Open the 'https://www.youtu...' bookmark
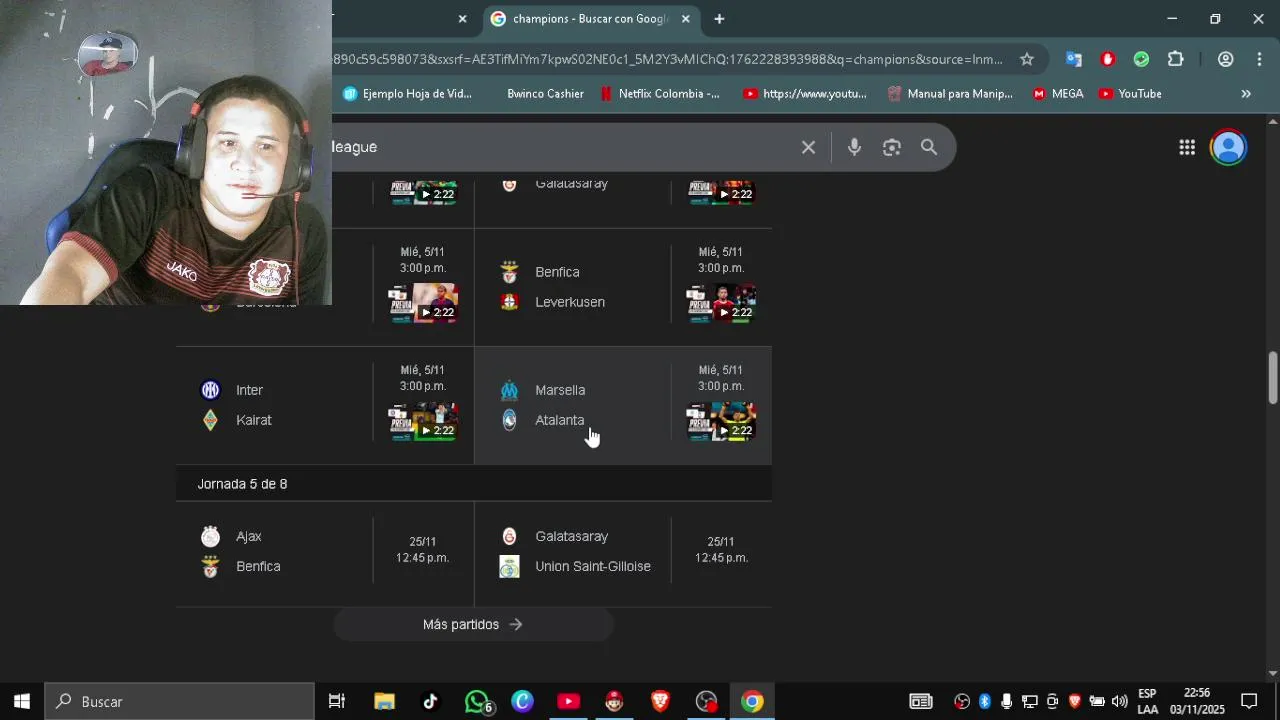The width and height of the screenshot is (1280, 720). tap(805, 94)
